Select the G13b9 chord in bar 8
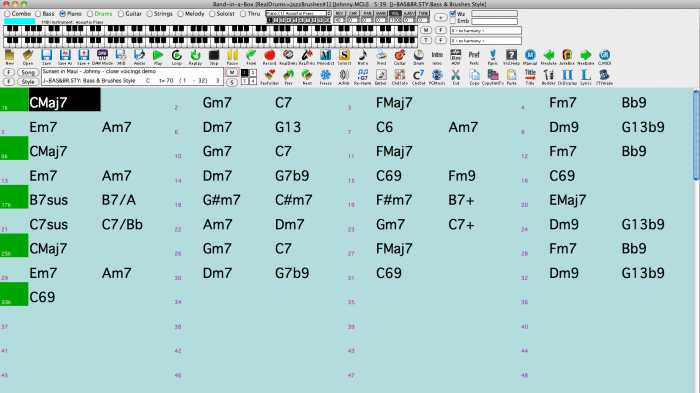 click(x=643, y=127)
